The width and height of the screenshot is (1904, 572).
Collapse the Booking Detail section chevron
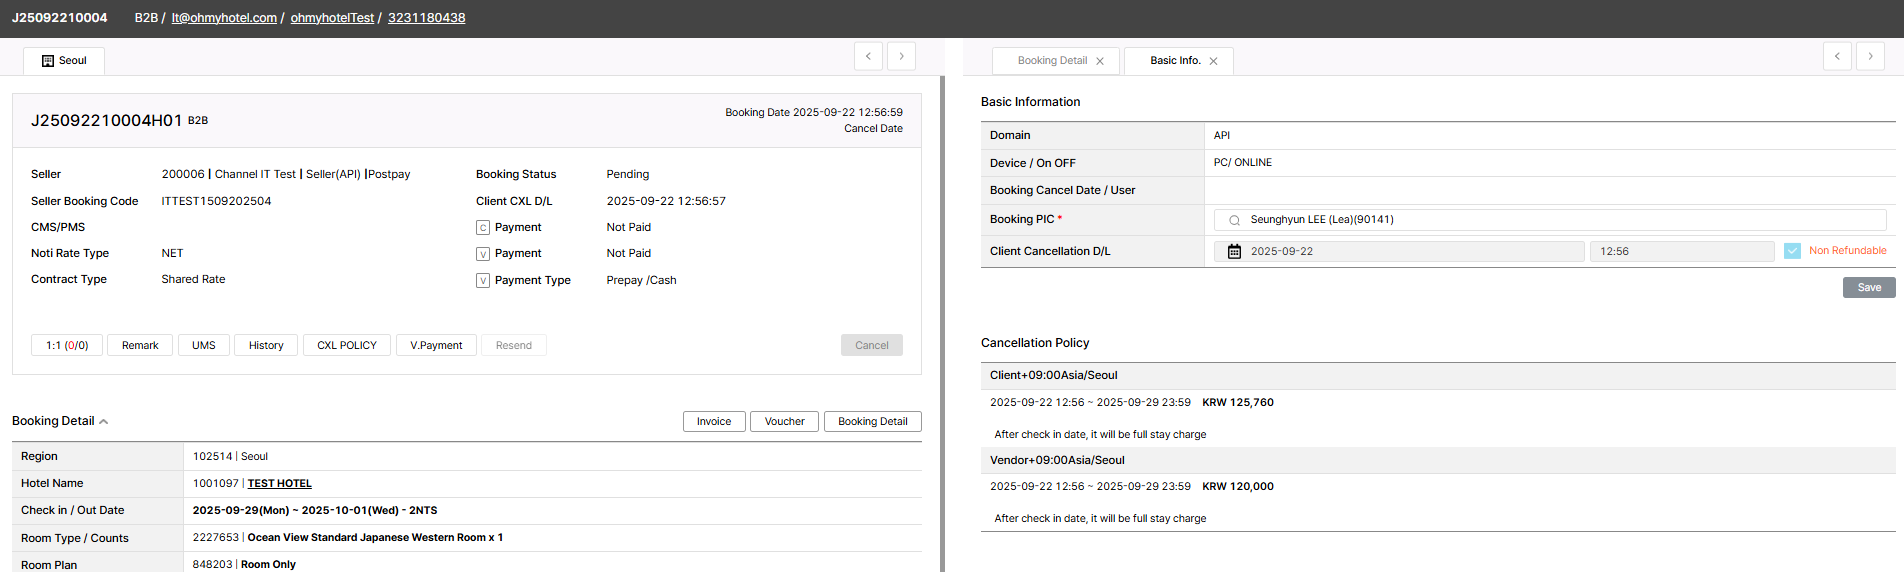104,422
